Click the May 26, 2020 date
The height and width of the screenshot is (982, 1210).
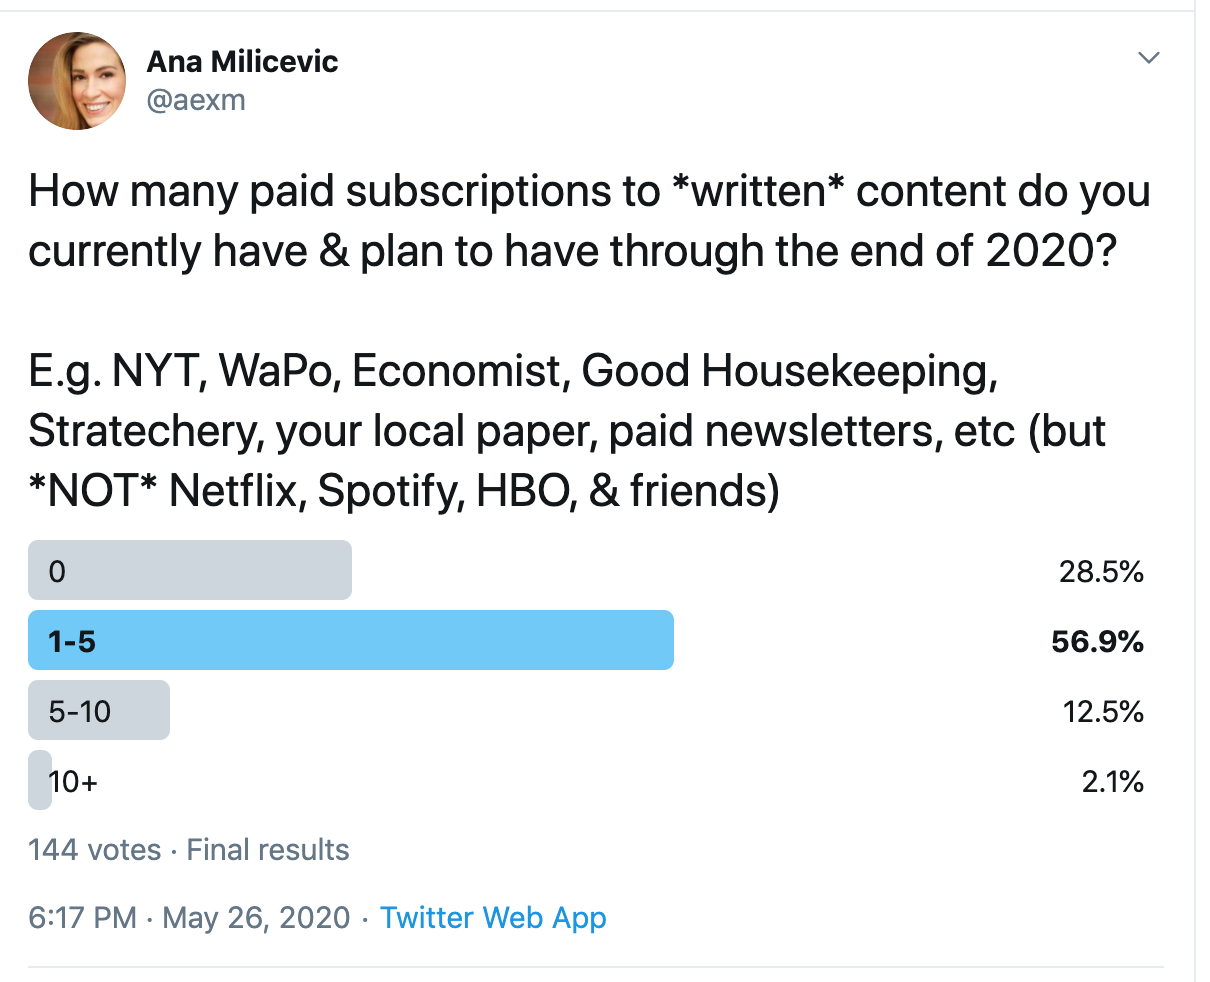256,918
